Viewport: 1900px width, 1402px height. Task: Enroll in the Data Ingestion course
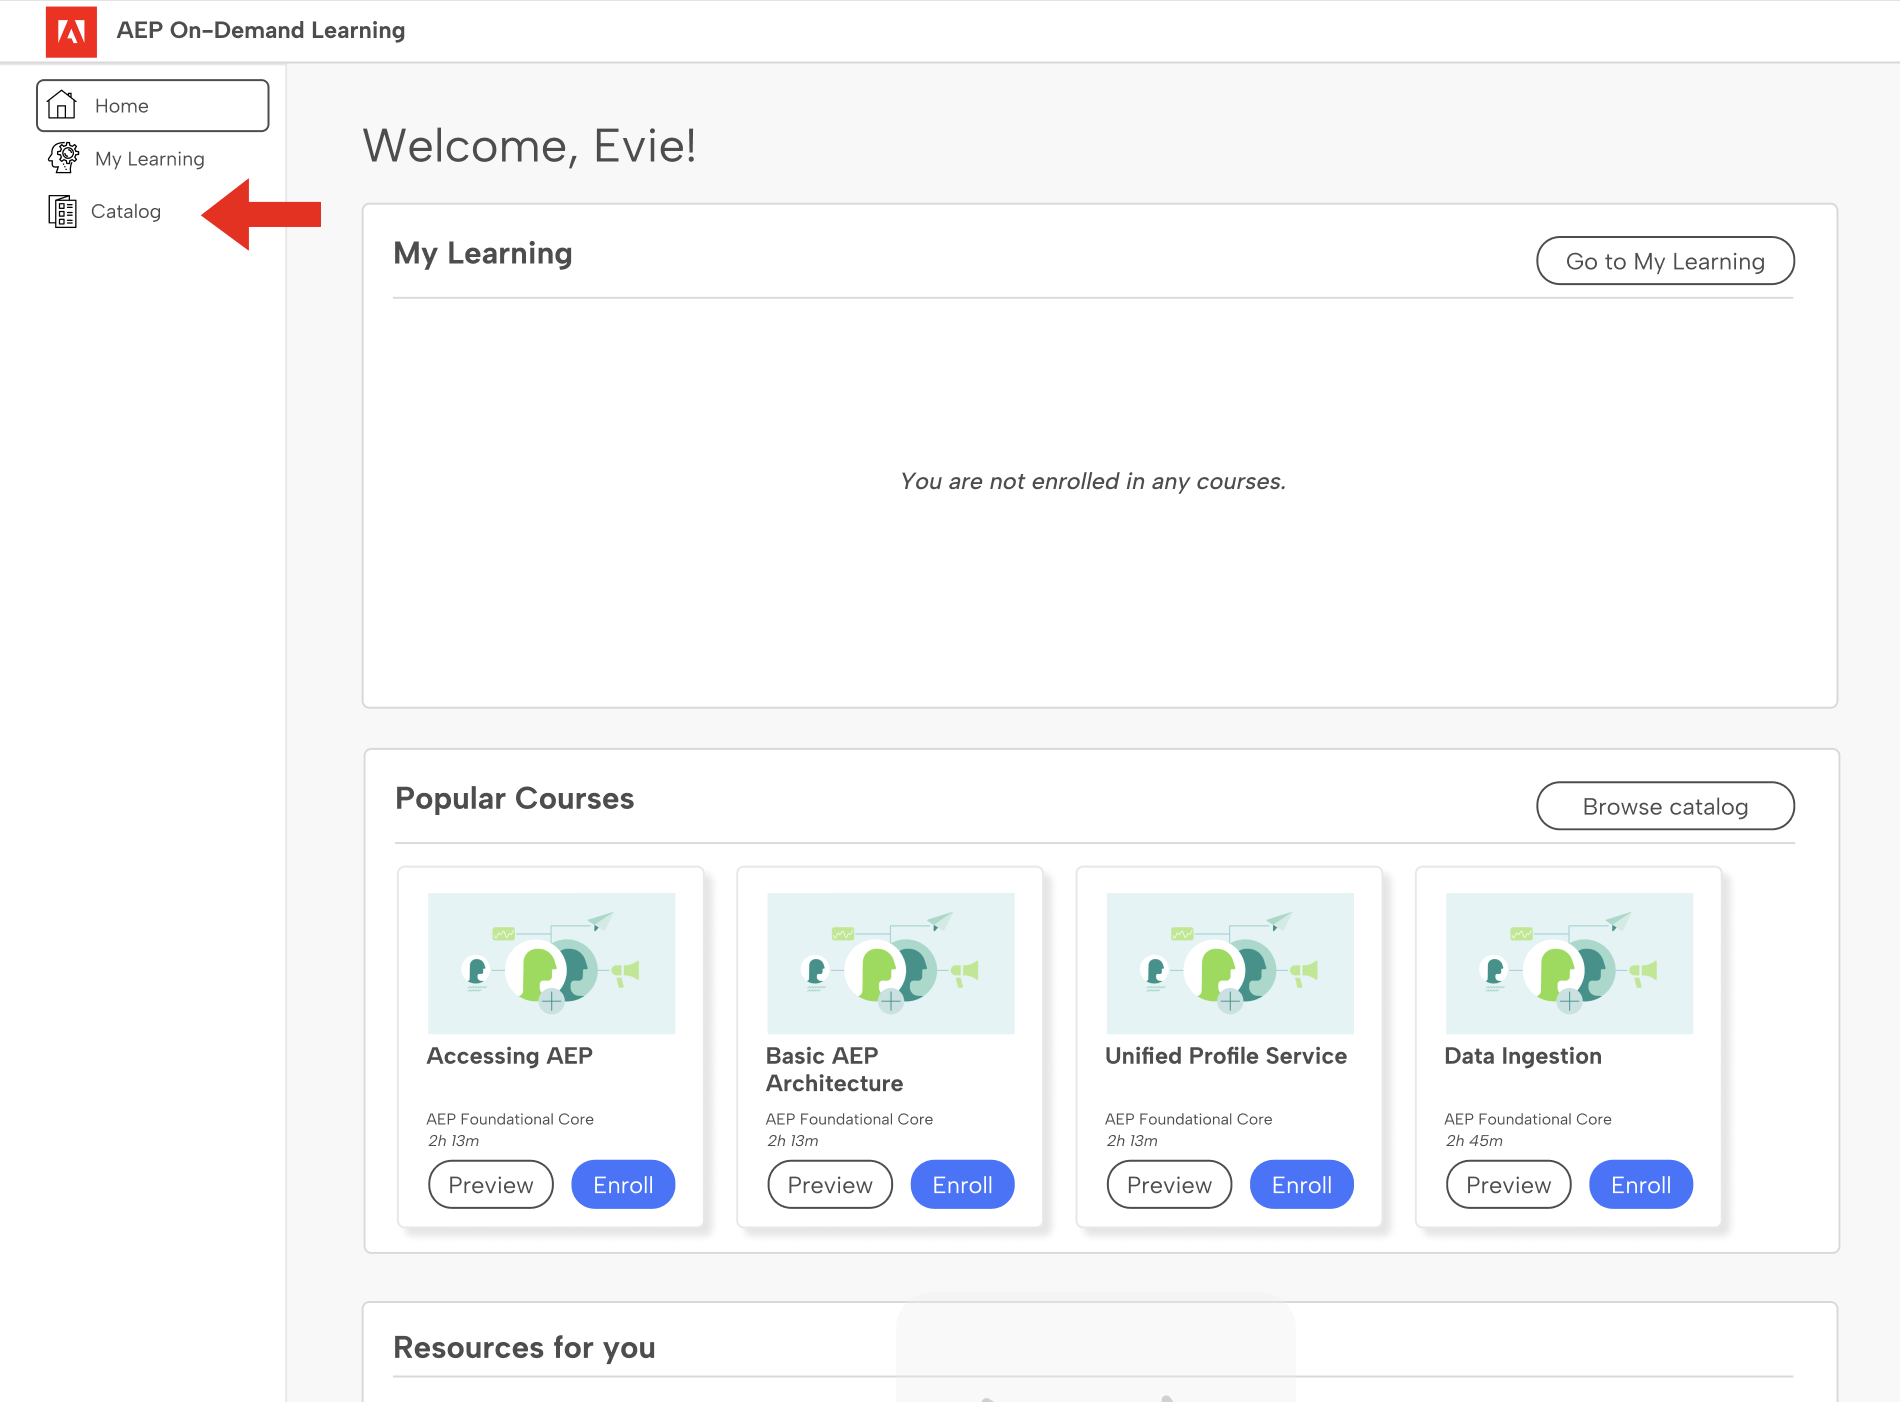[x=1641, y=1185]
